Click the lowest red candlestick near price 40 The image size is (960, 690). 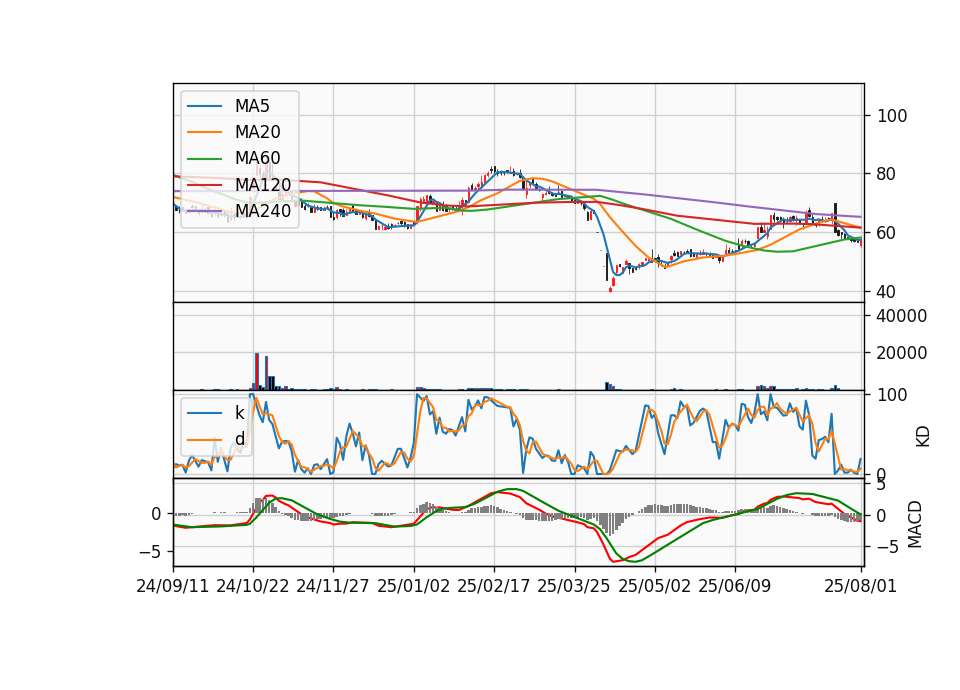tap(610, 289)
